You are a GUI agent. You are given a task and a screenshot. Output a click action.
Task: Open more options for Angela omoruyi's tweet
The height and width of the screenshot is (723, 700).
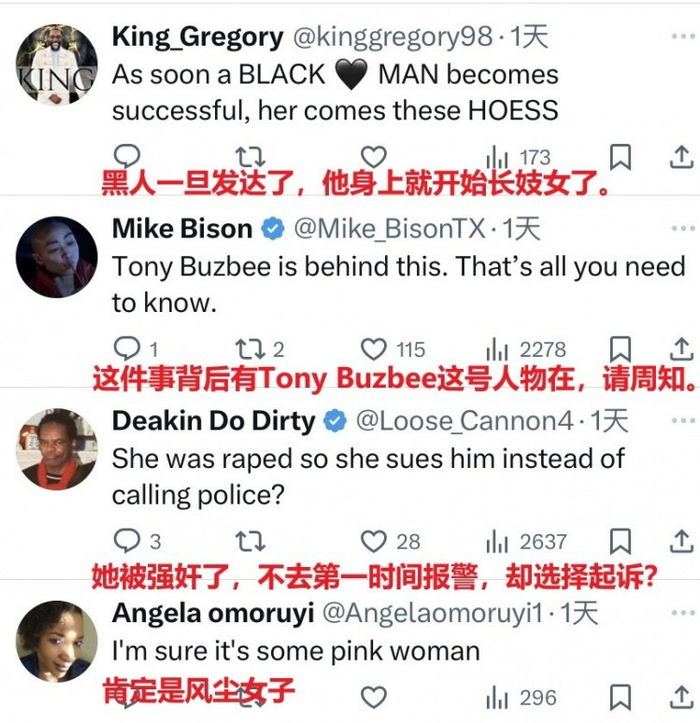click(x=683, y=613)
